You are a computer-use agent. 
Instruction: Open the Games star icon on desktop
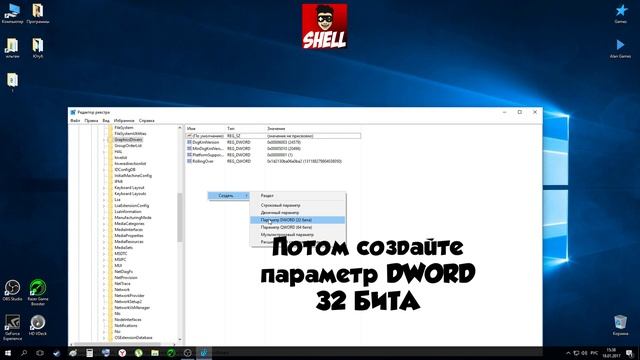point(621,13)
